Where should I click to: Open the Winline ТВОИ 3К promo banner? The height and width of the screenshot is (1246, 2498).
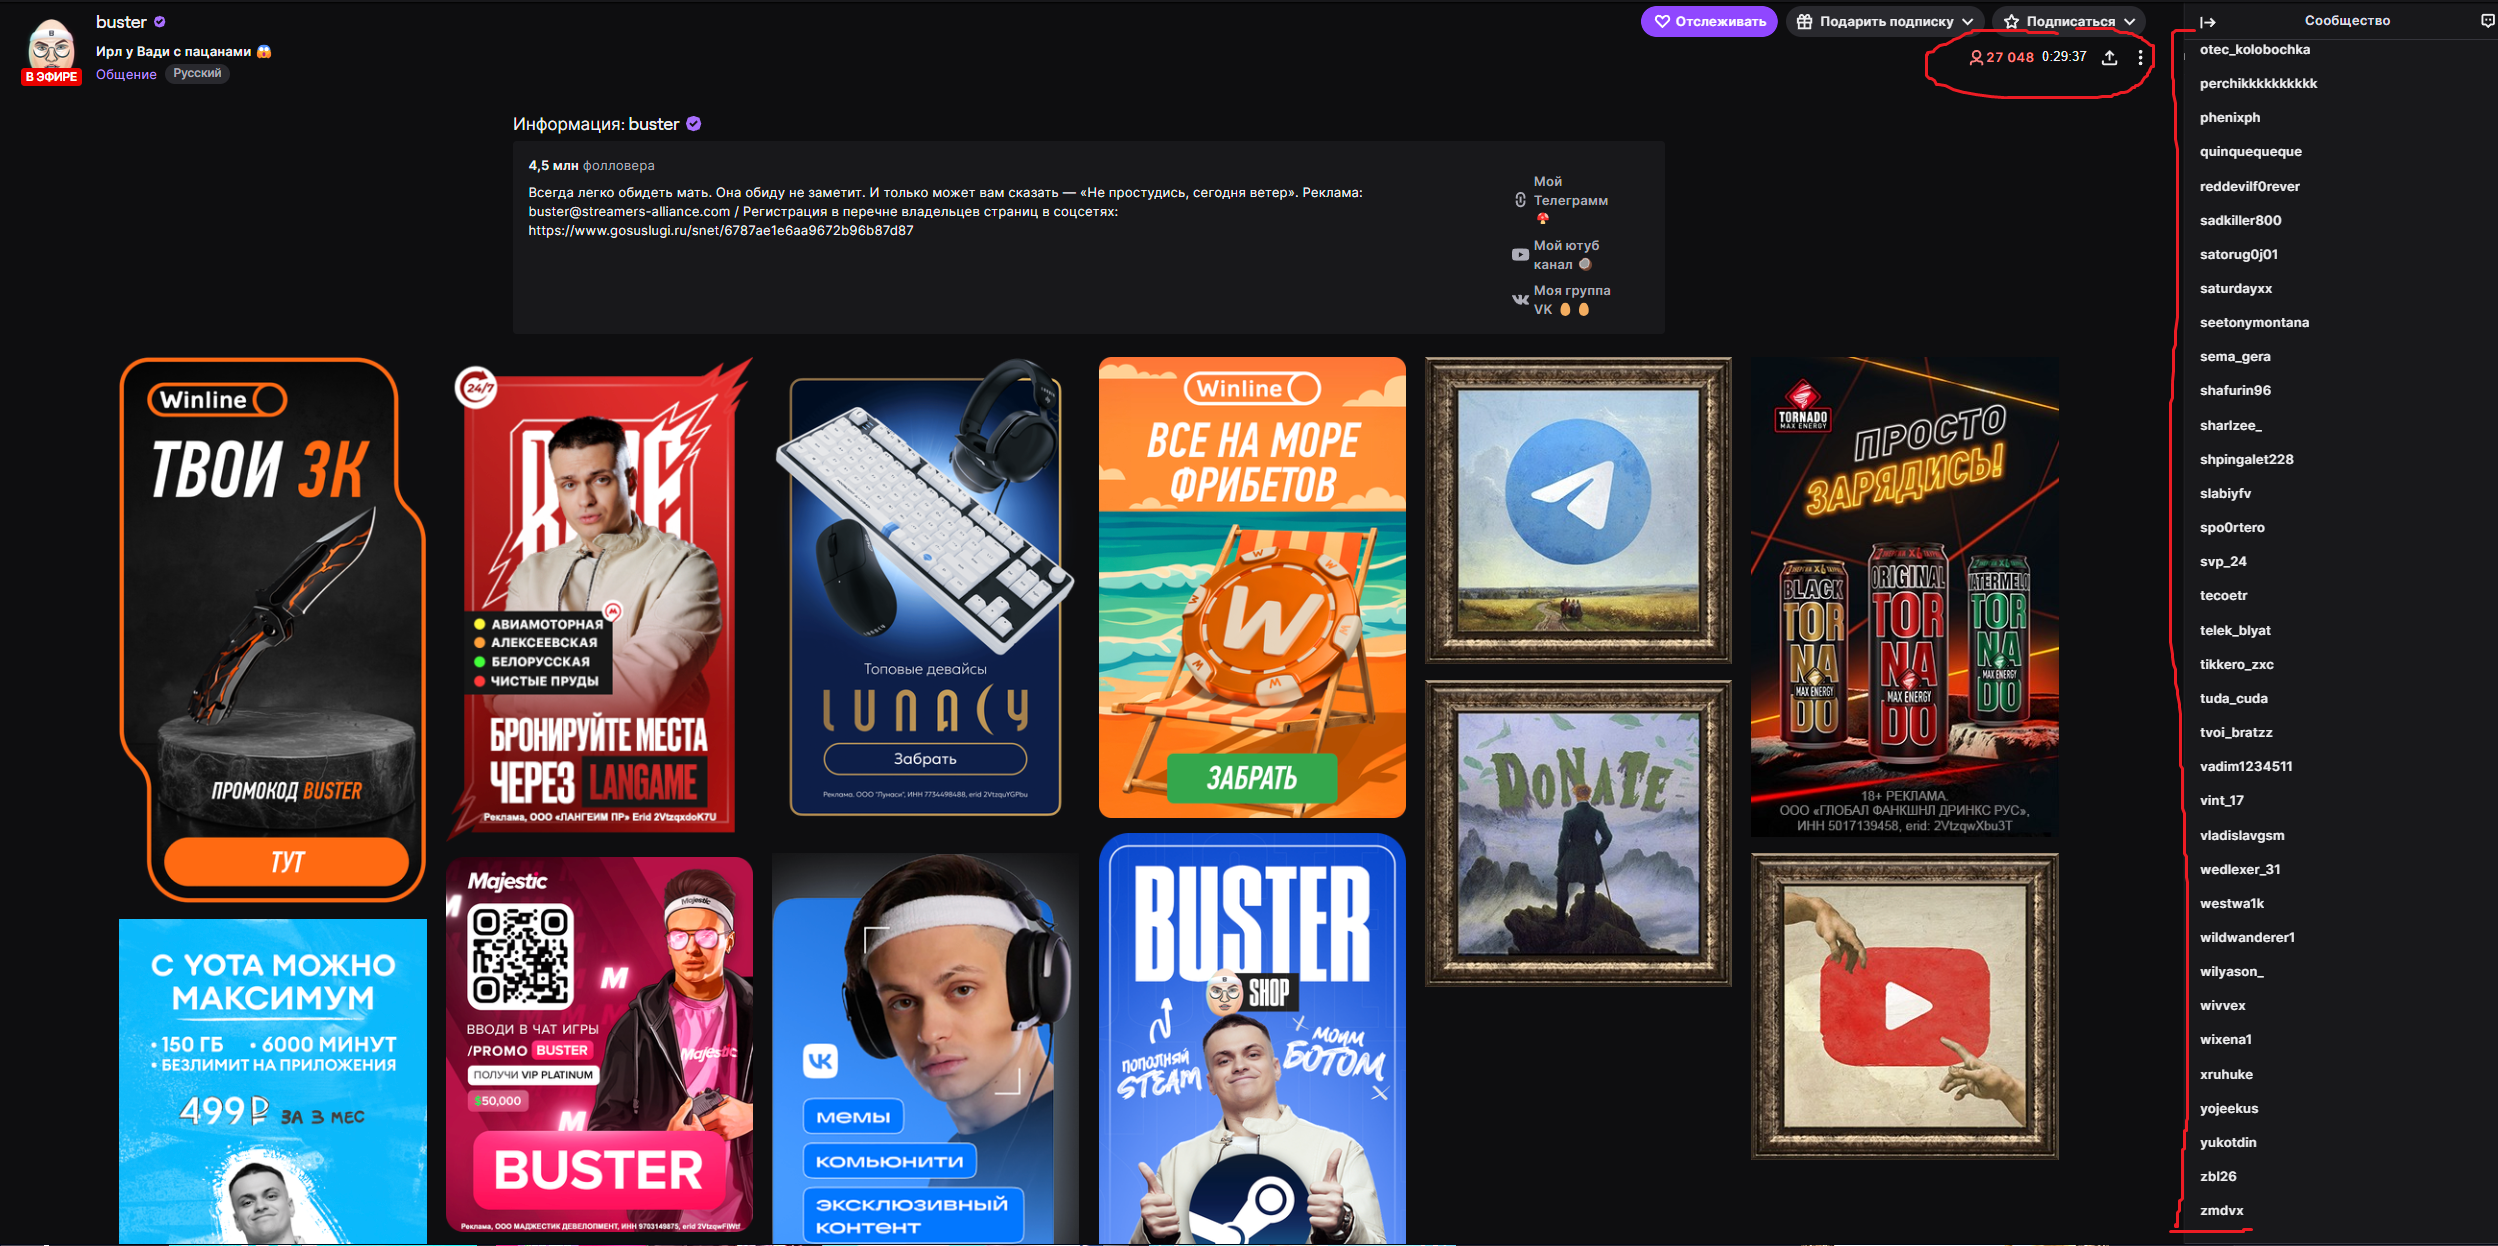point(272,630)
